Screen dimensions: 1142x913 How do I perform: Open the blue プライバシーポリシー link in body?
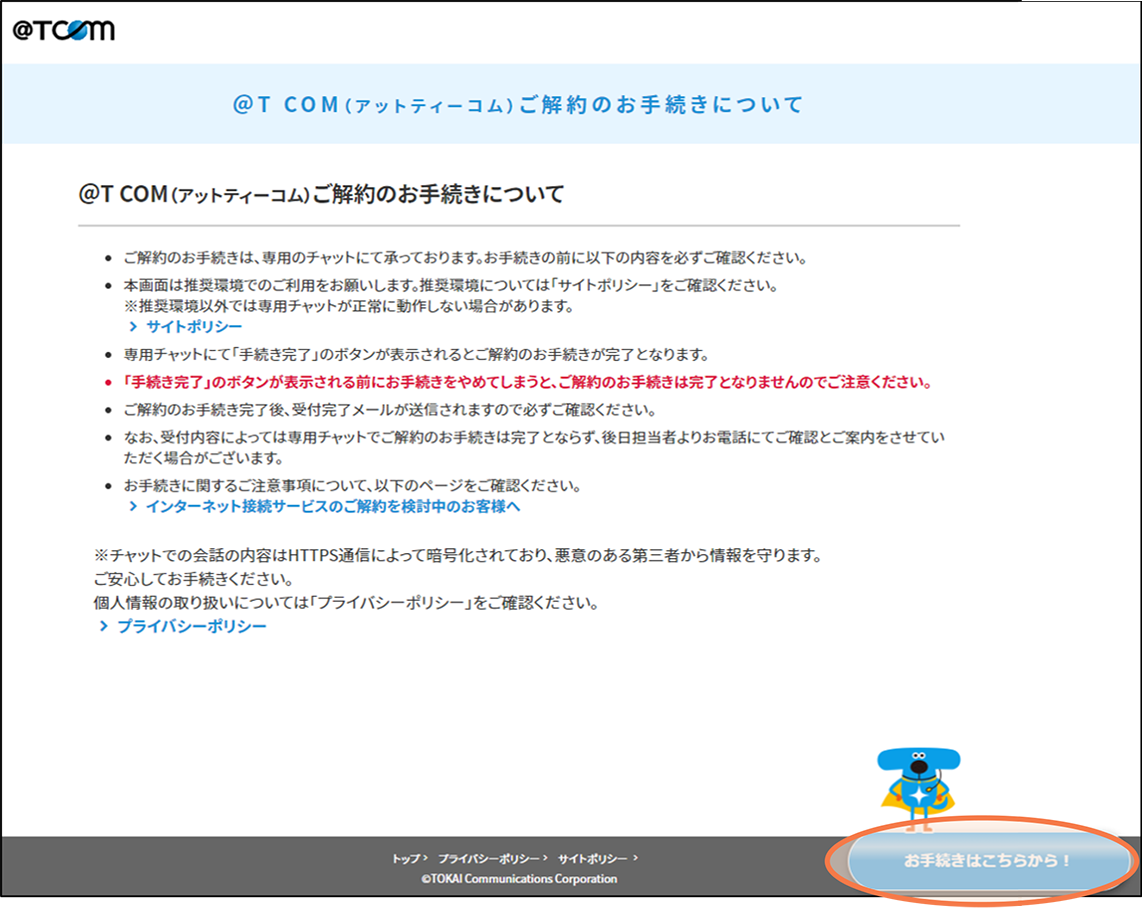point(192,627)
